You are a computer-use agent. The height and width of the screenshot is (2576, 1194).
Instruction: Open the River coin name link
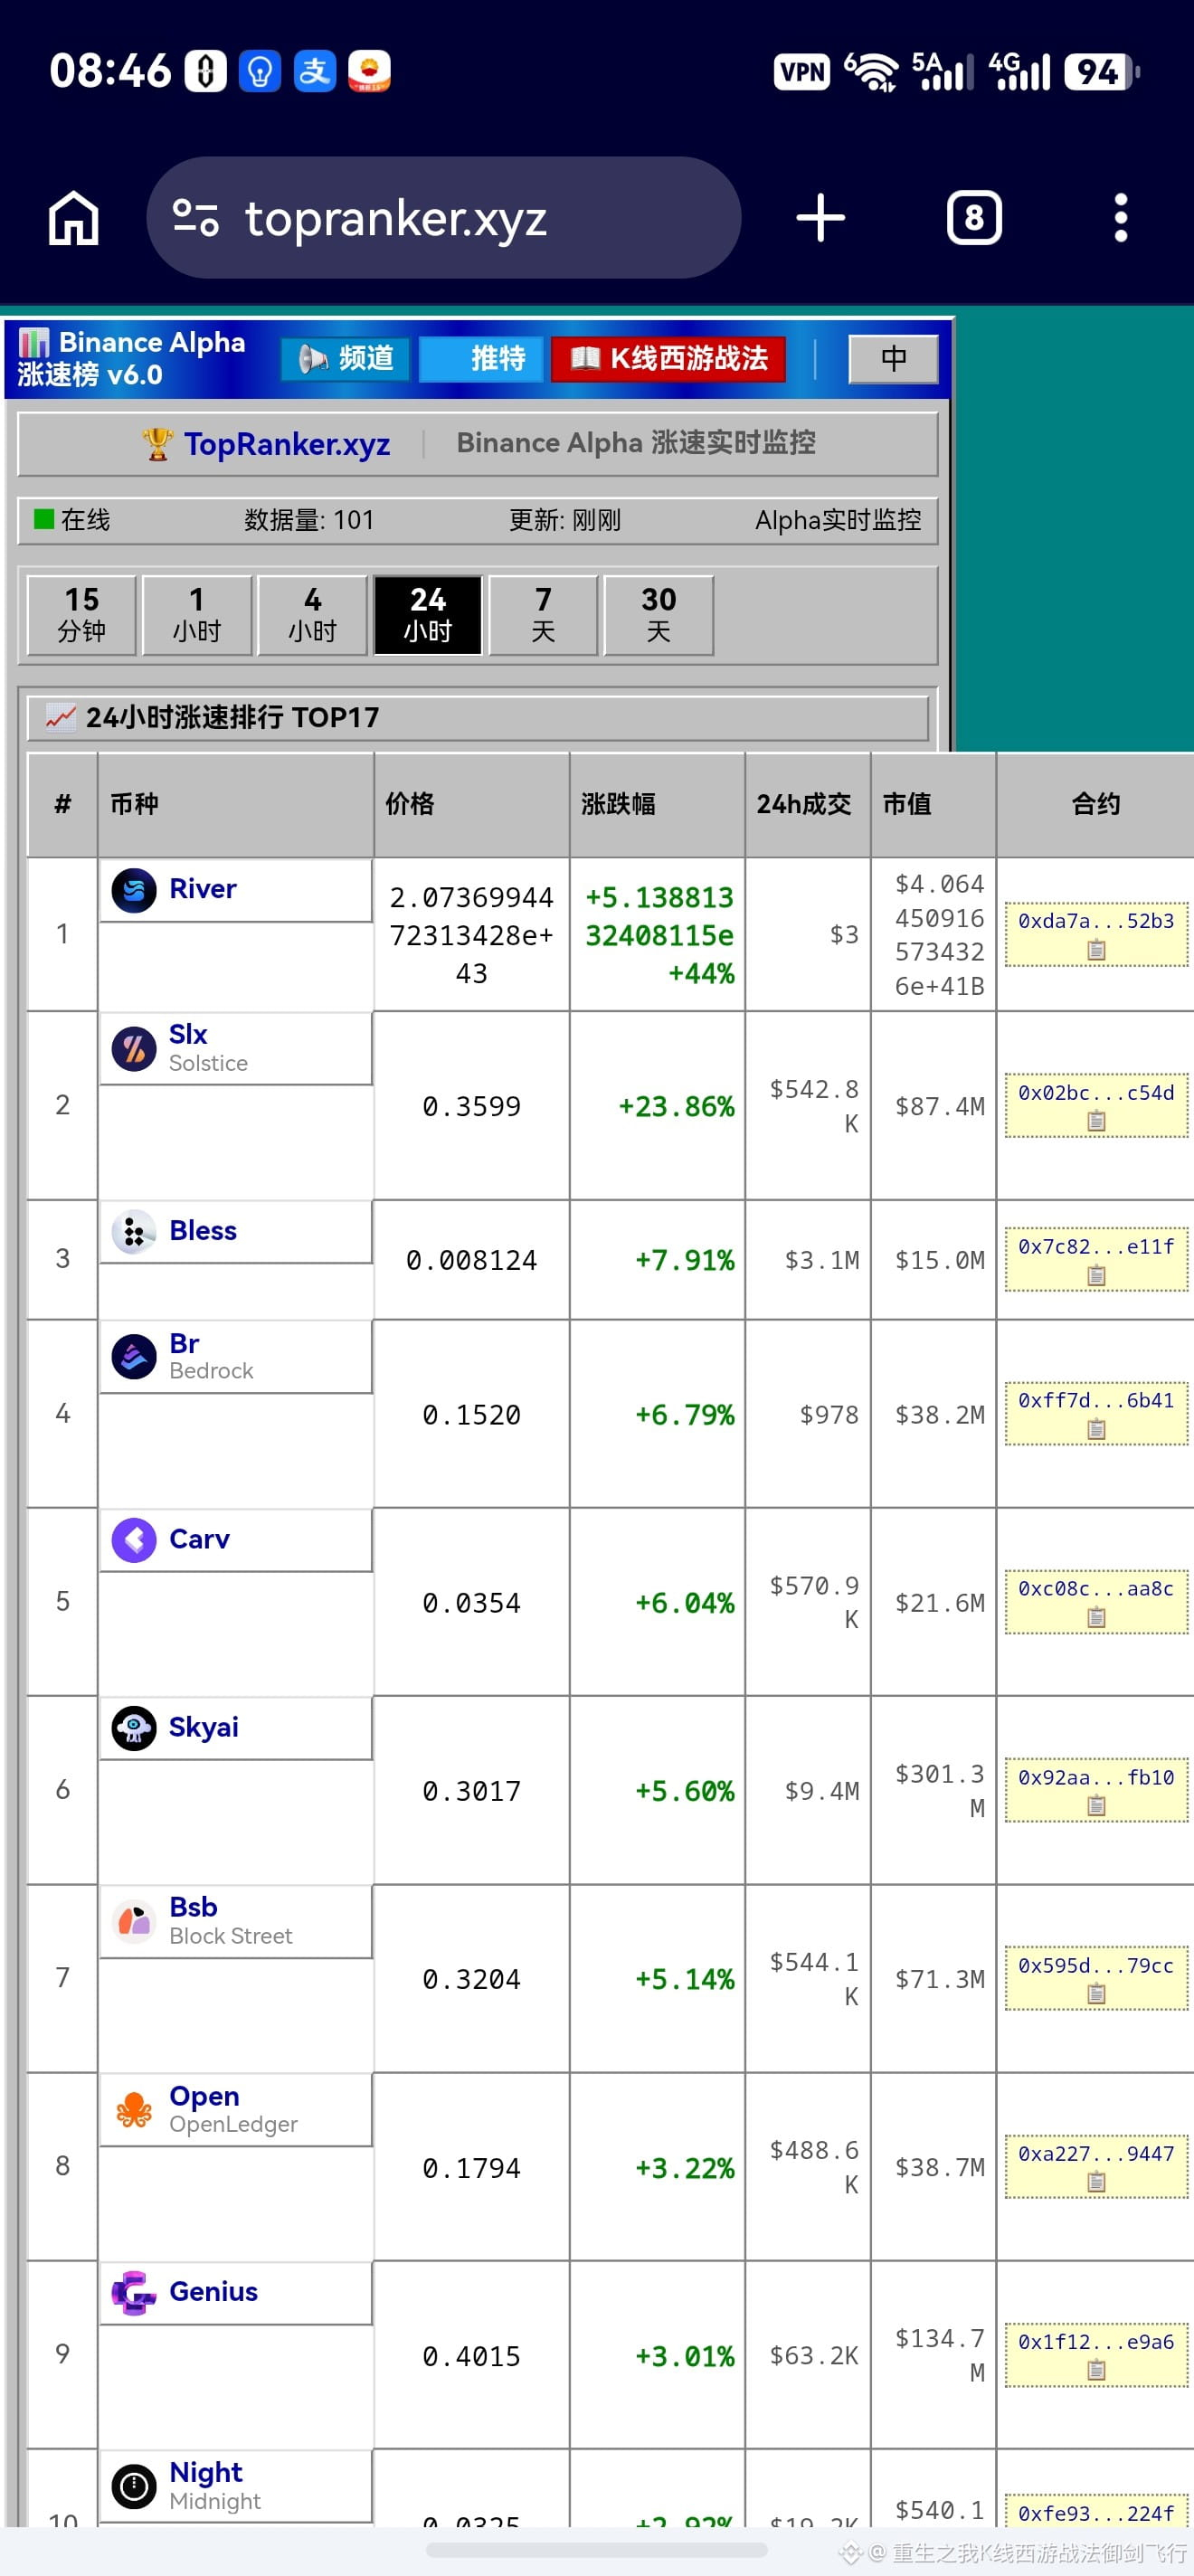click(203, 889)
